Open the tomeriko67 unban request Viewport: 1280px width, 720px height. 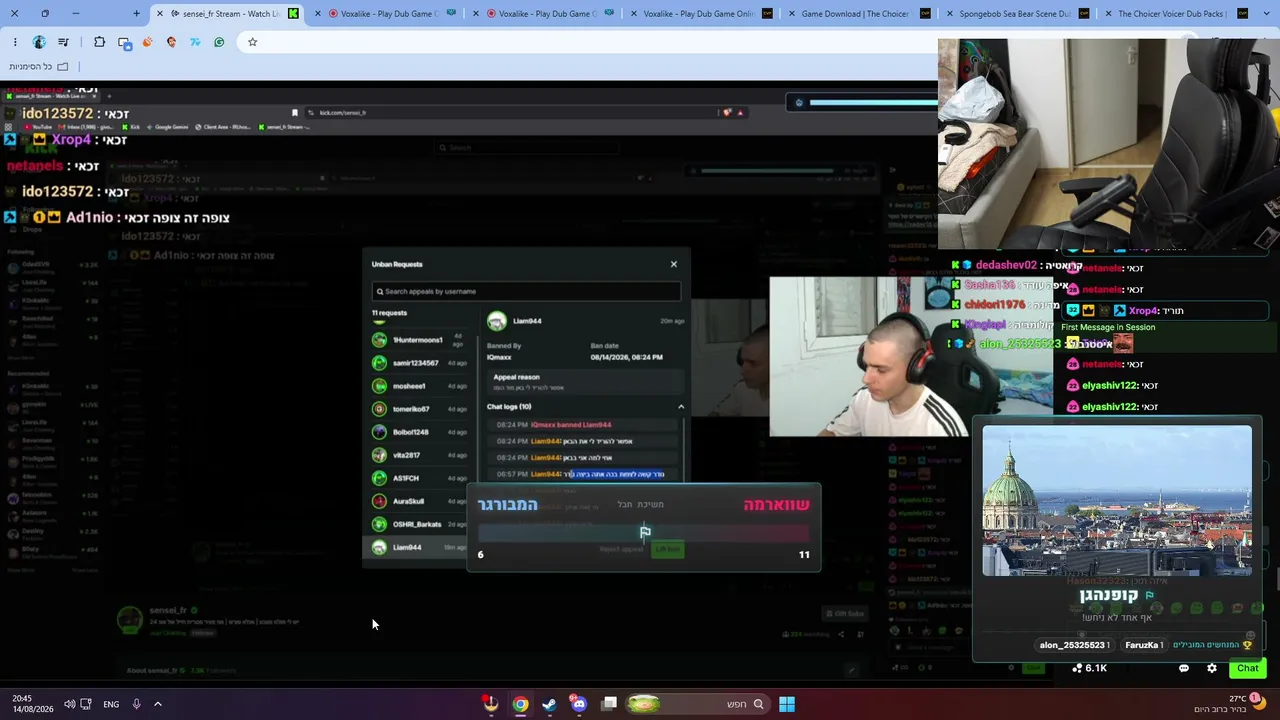(x=419, y=409)
